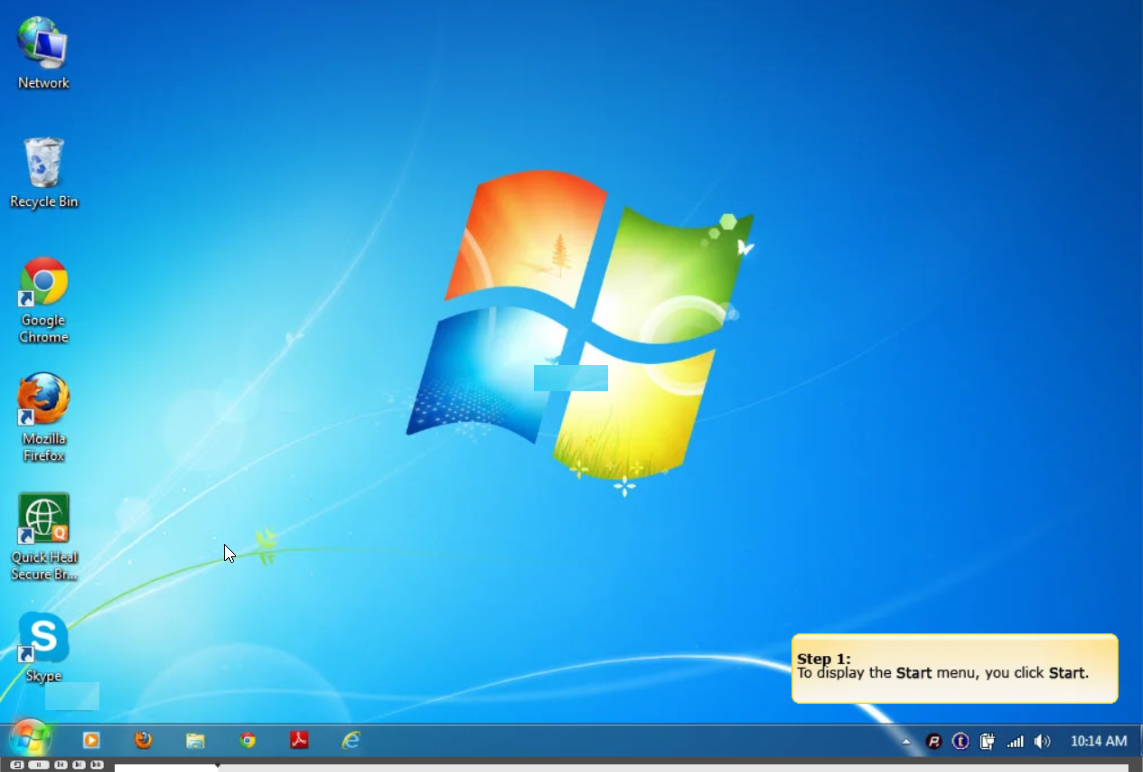Image resolution: width=1143 pixels, height=772 pixels.
Task: Open the volume speaker control
Action: (x=1042, y=742)
